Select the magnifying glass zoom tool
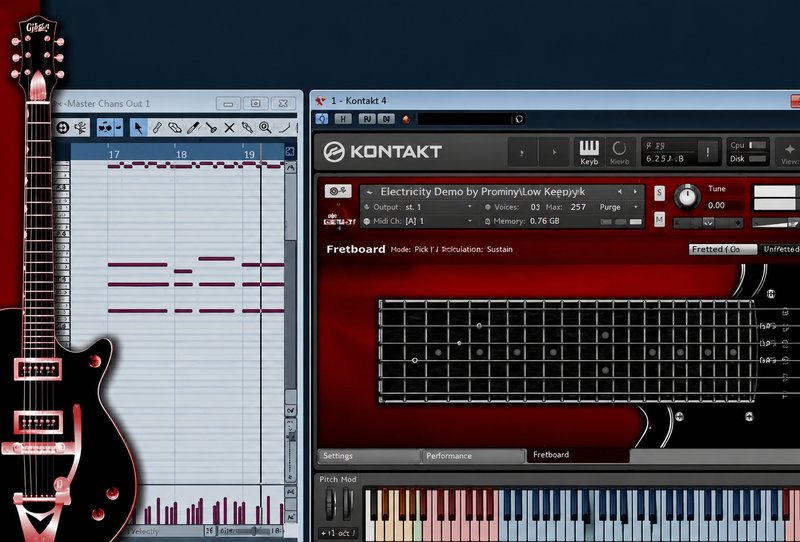Image resolution: width=800 pixels, height=542 pixels. [265, 128]
